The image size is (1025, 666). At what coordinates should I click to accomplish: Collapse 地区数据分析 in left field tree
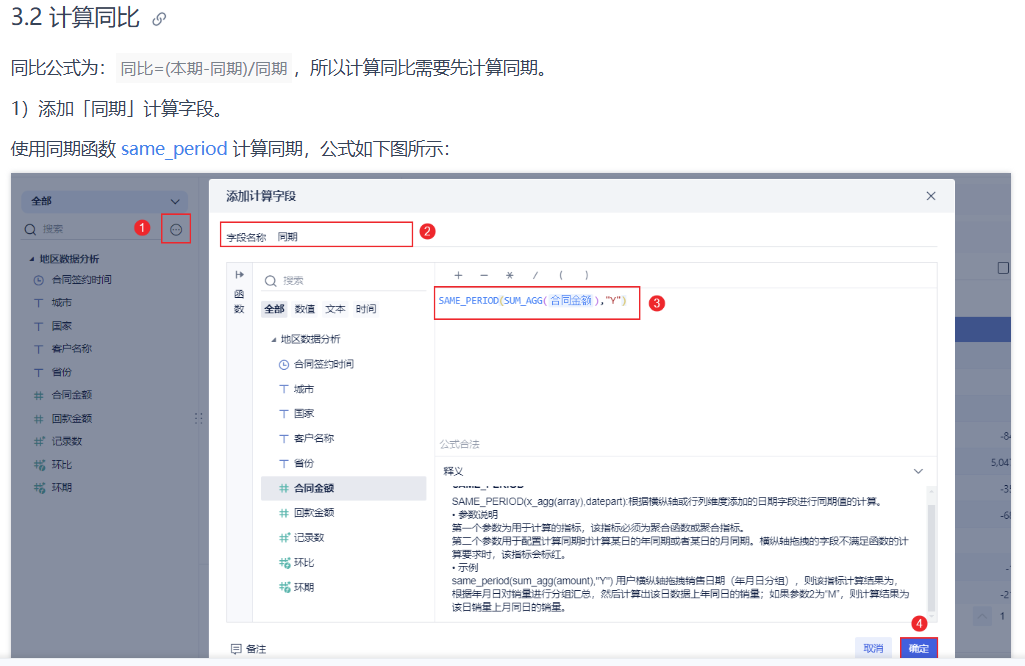pos(31,259)
